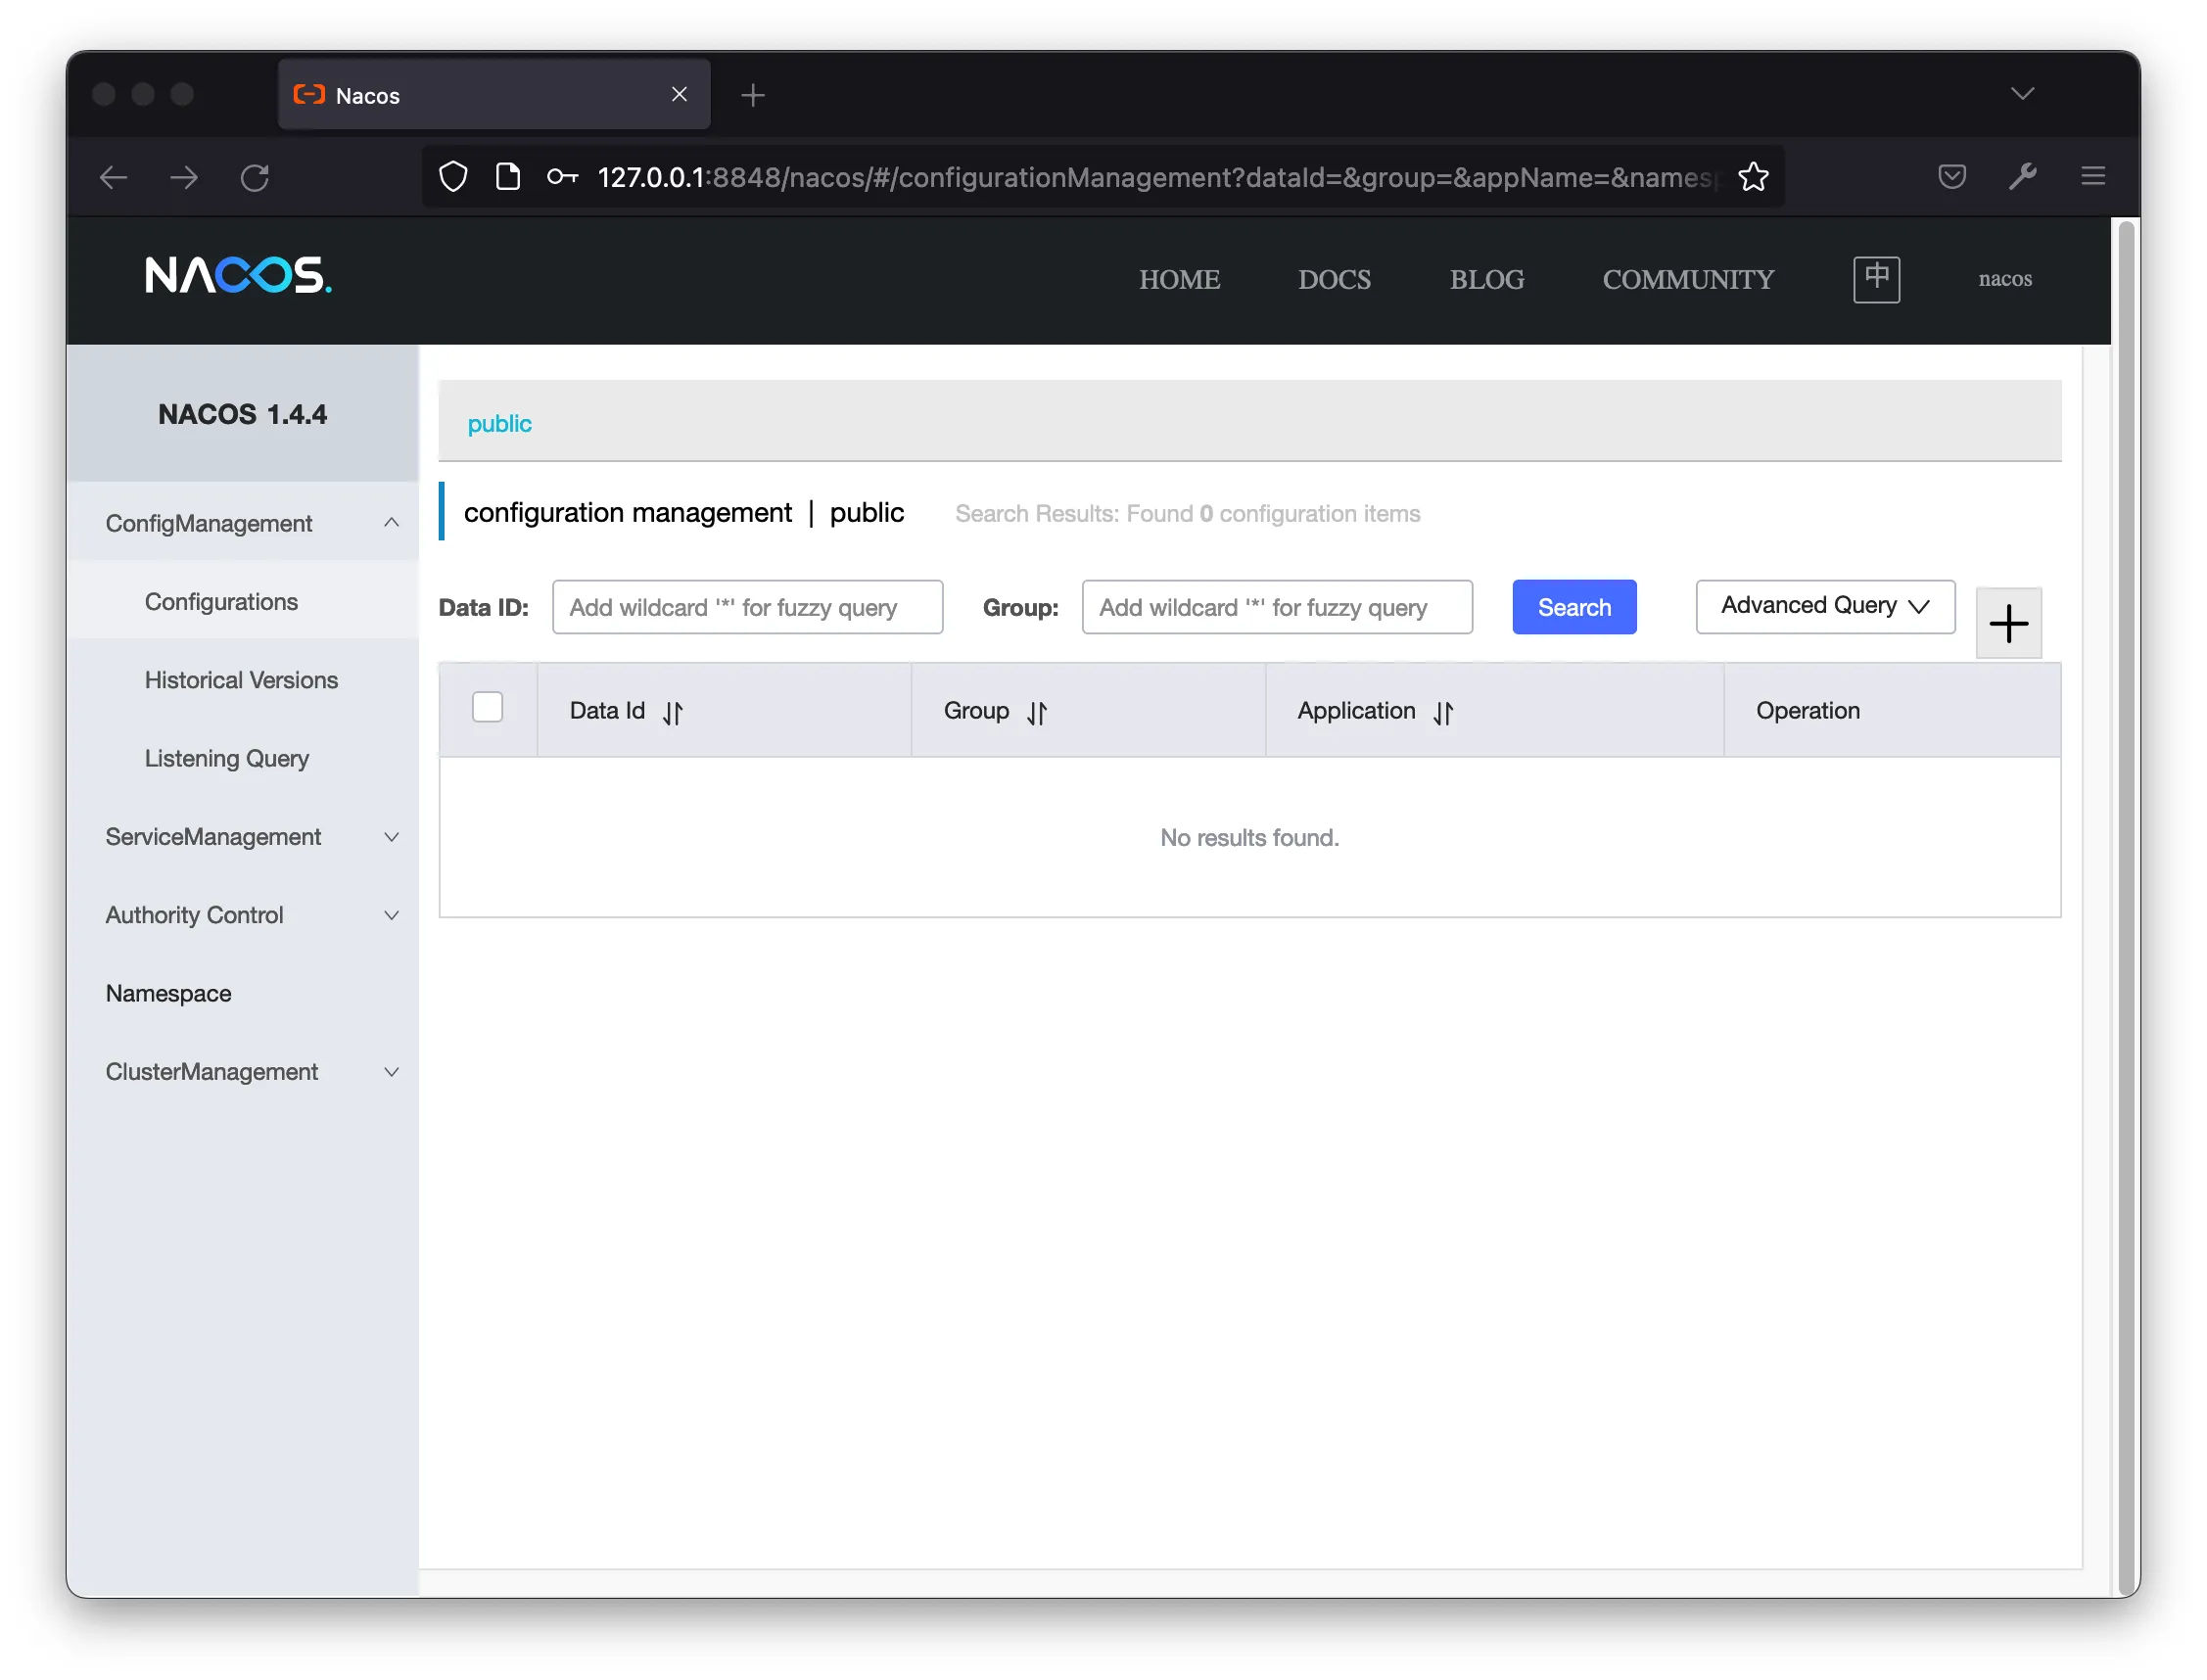Go forward with browser forward arrow

tap(184, 178)
